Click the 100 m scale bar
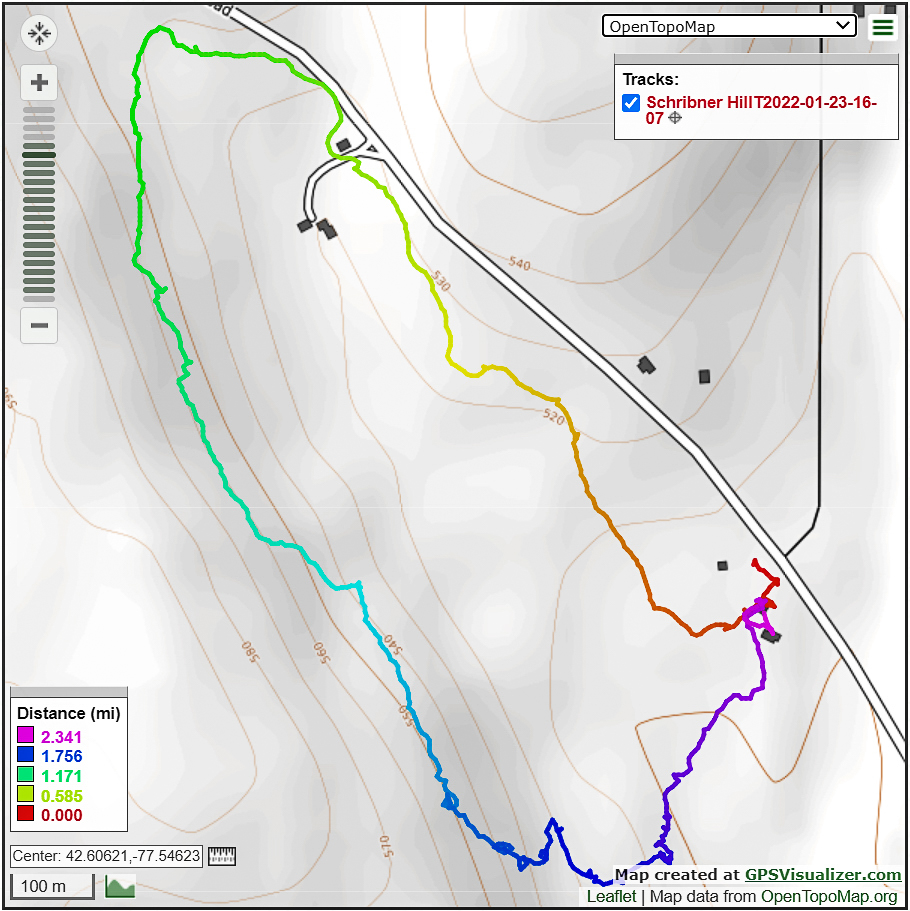Viewport: 910px width, 911px height. pyautogui.click(x=52, y=886)
